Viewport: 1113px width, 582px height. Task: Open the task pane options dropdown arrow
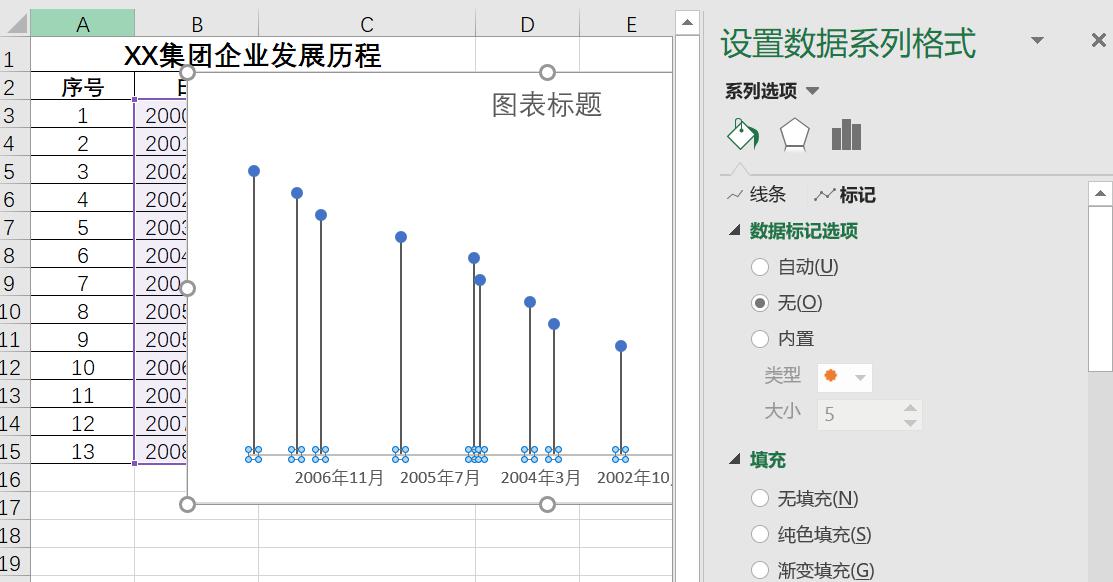(1037, 40)
